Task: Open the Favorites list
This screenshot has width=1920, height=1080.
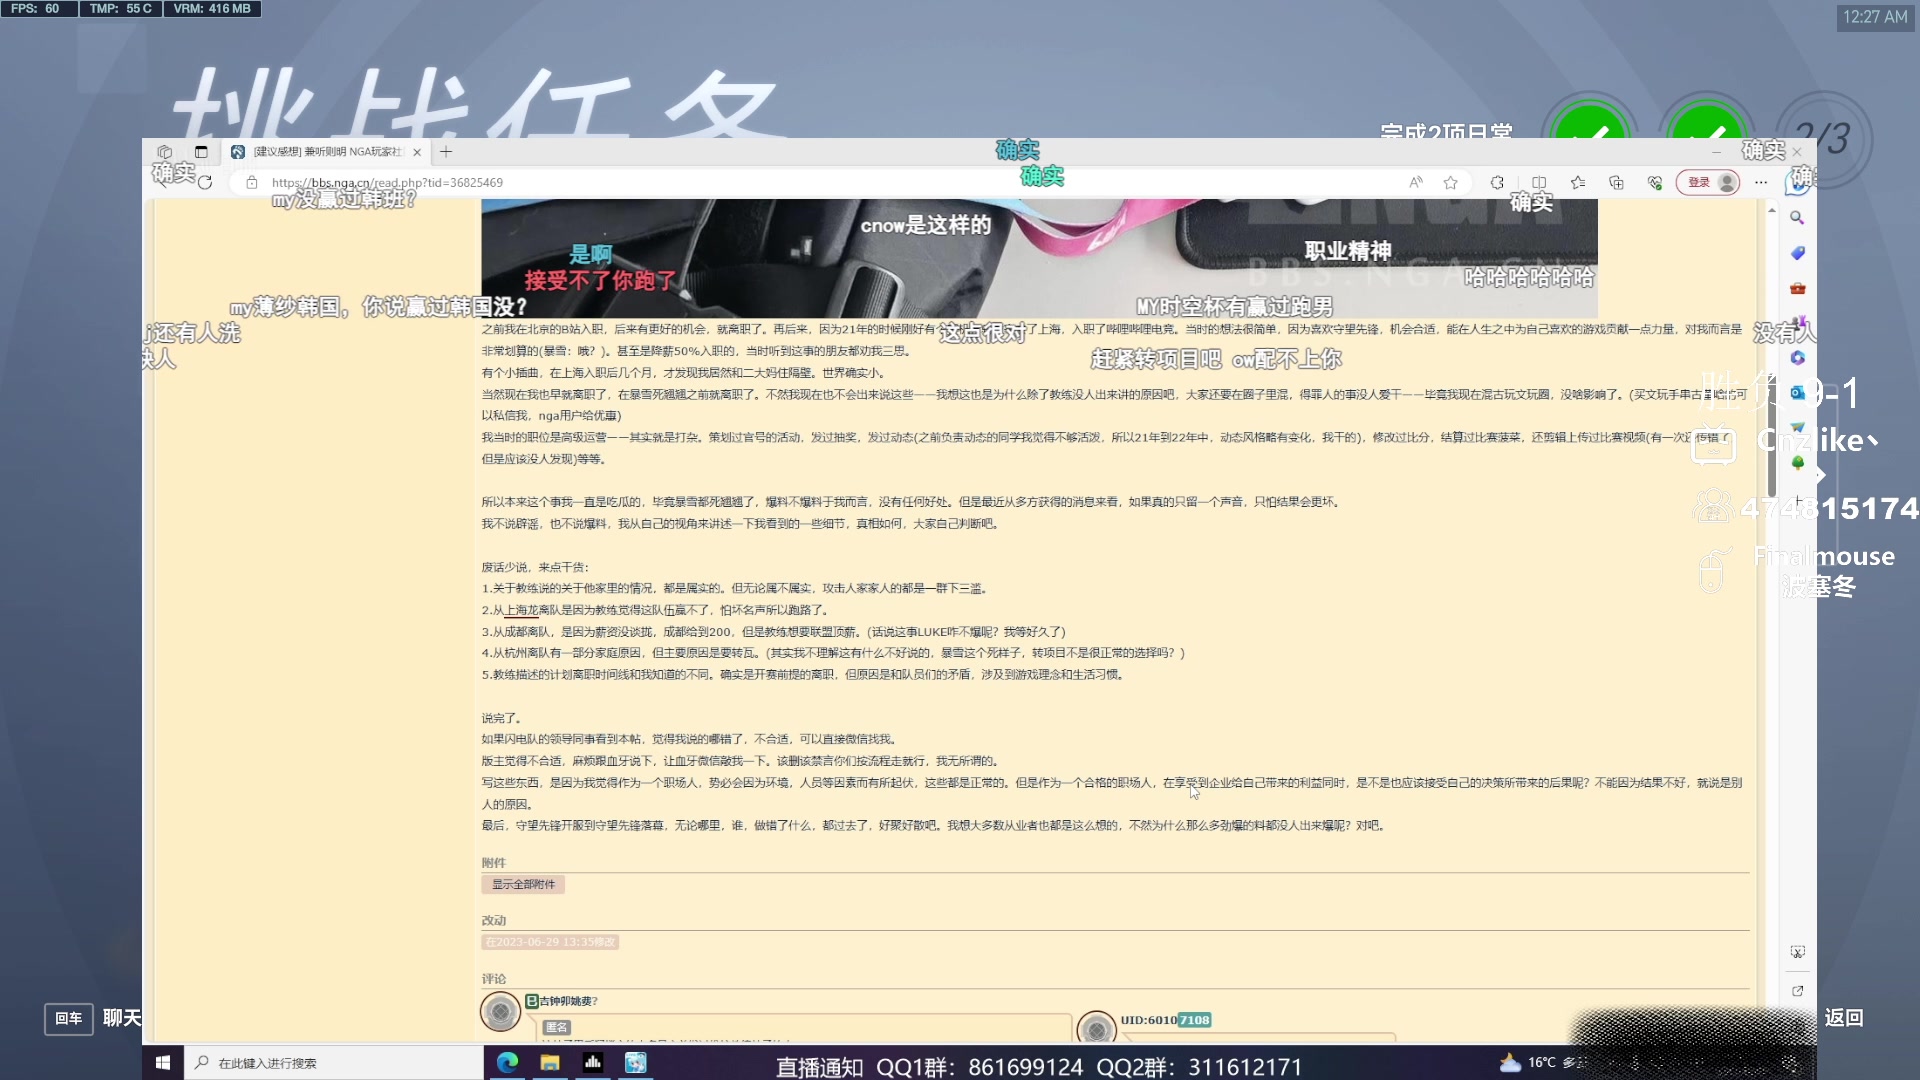Action: 1578,183
